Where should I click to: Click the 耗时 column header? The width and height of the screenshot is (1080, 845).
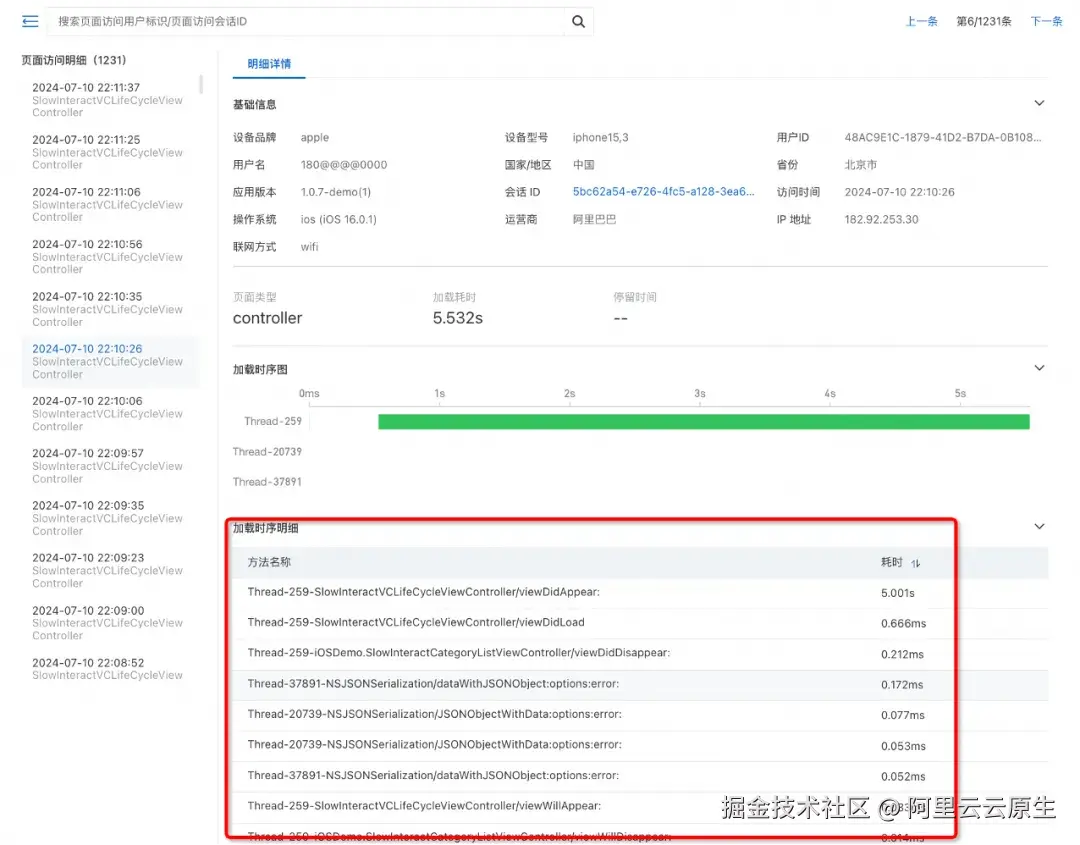891,563
